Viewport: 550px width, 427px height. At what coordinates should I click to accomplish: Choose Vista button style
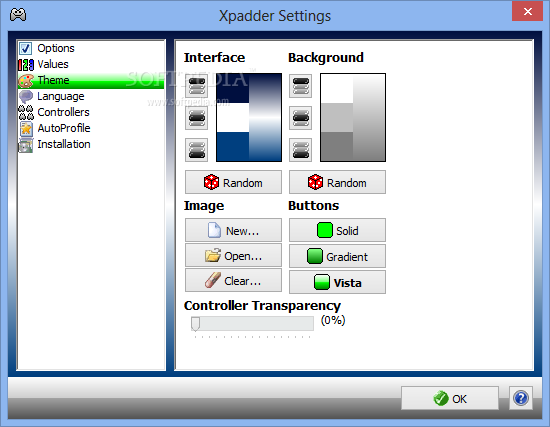click(337, 282)
